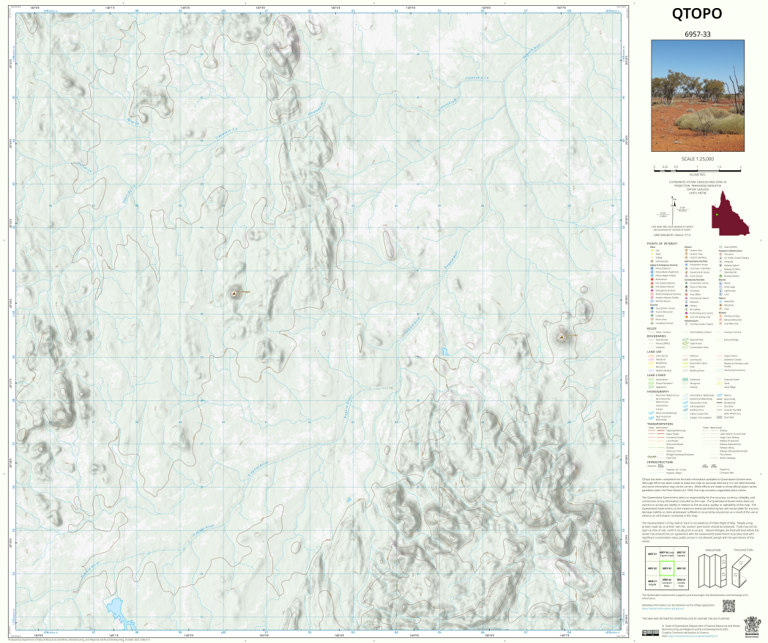Click the HYDROGRAPHY legend heading
The image size is (768, 643).
[660, 392]
